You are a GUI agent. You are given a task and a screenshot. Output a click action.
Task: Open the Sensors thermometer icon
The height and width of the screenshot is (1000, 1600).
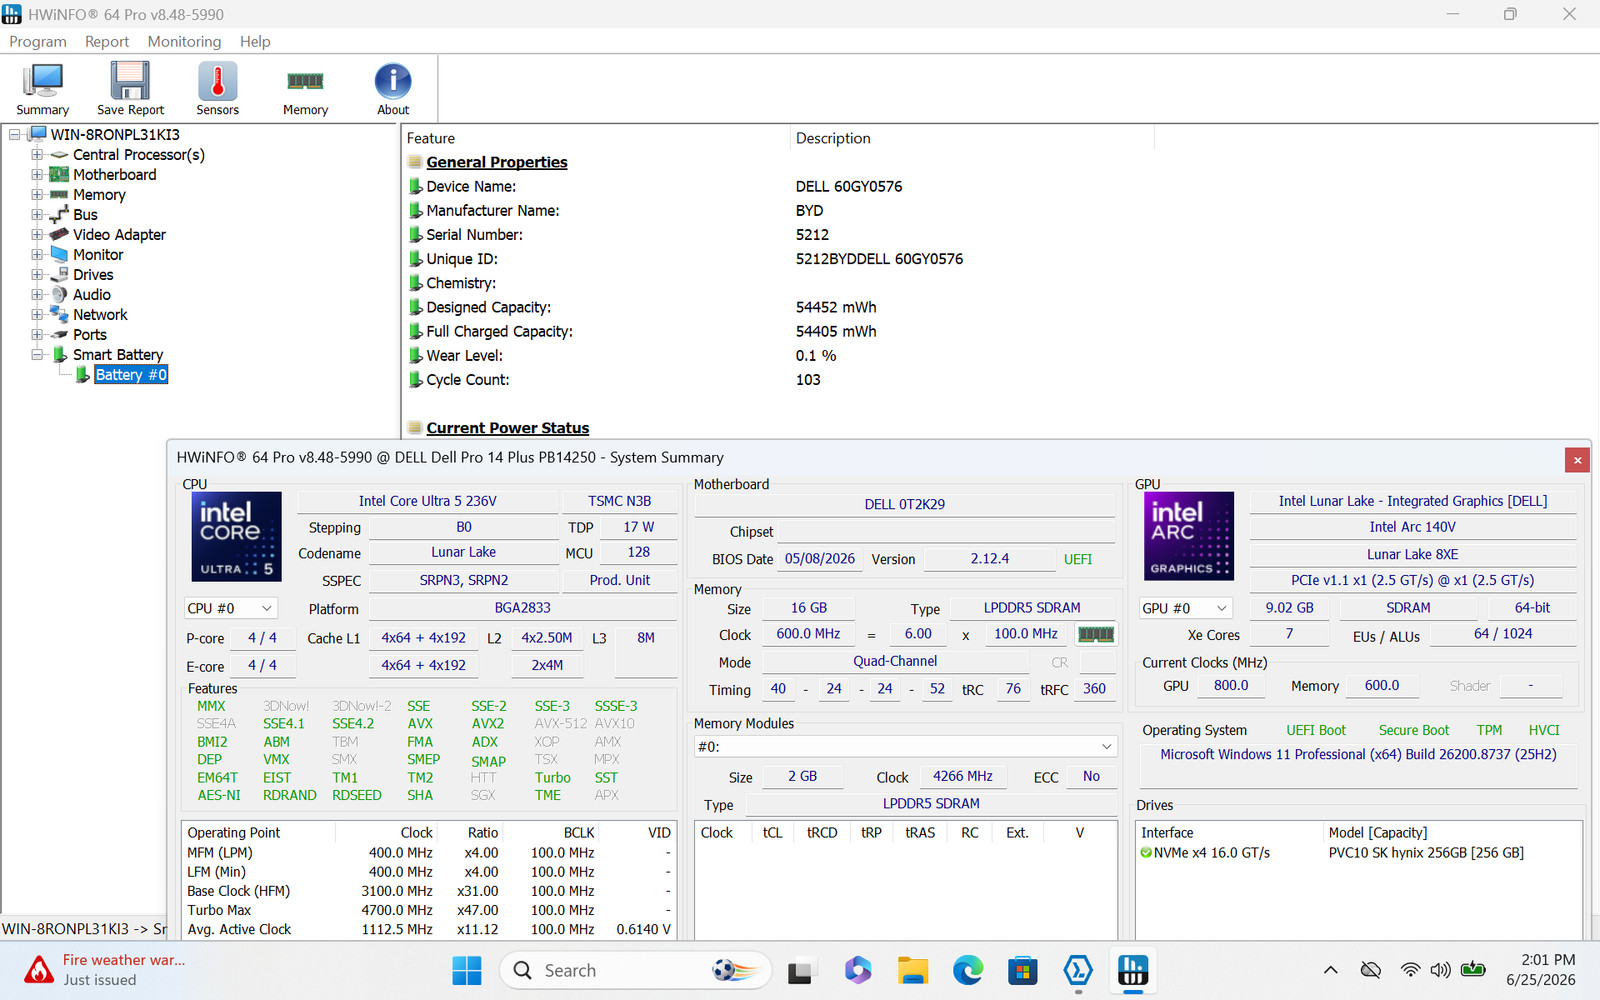[x=217, y=88]
